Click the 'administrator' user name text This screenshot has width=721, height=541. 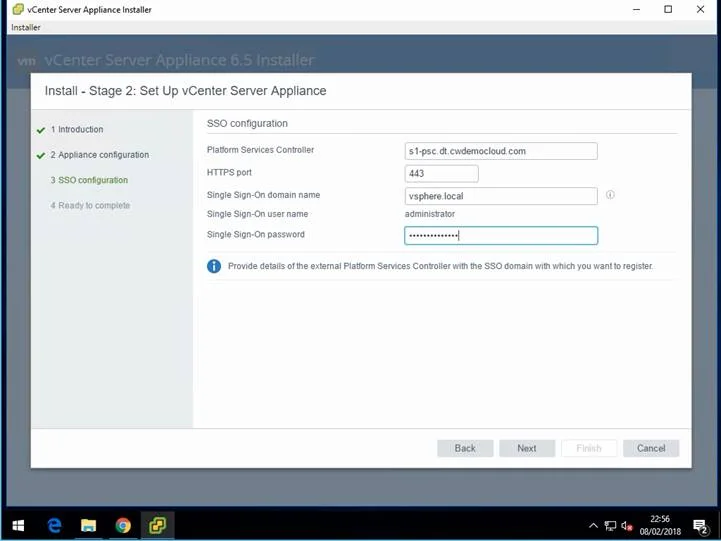pyautogui.click(x=429, y=214)
